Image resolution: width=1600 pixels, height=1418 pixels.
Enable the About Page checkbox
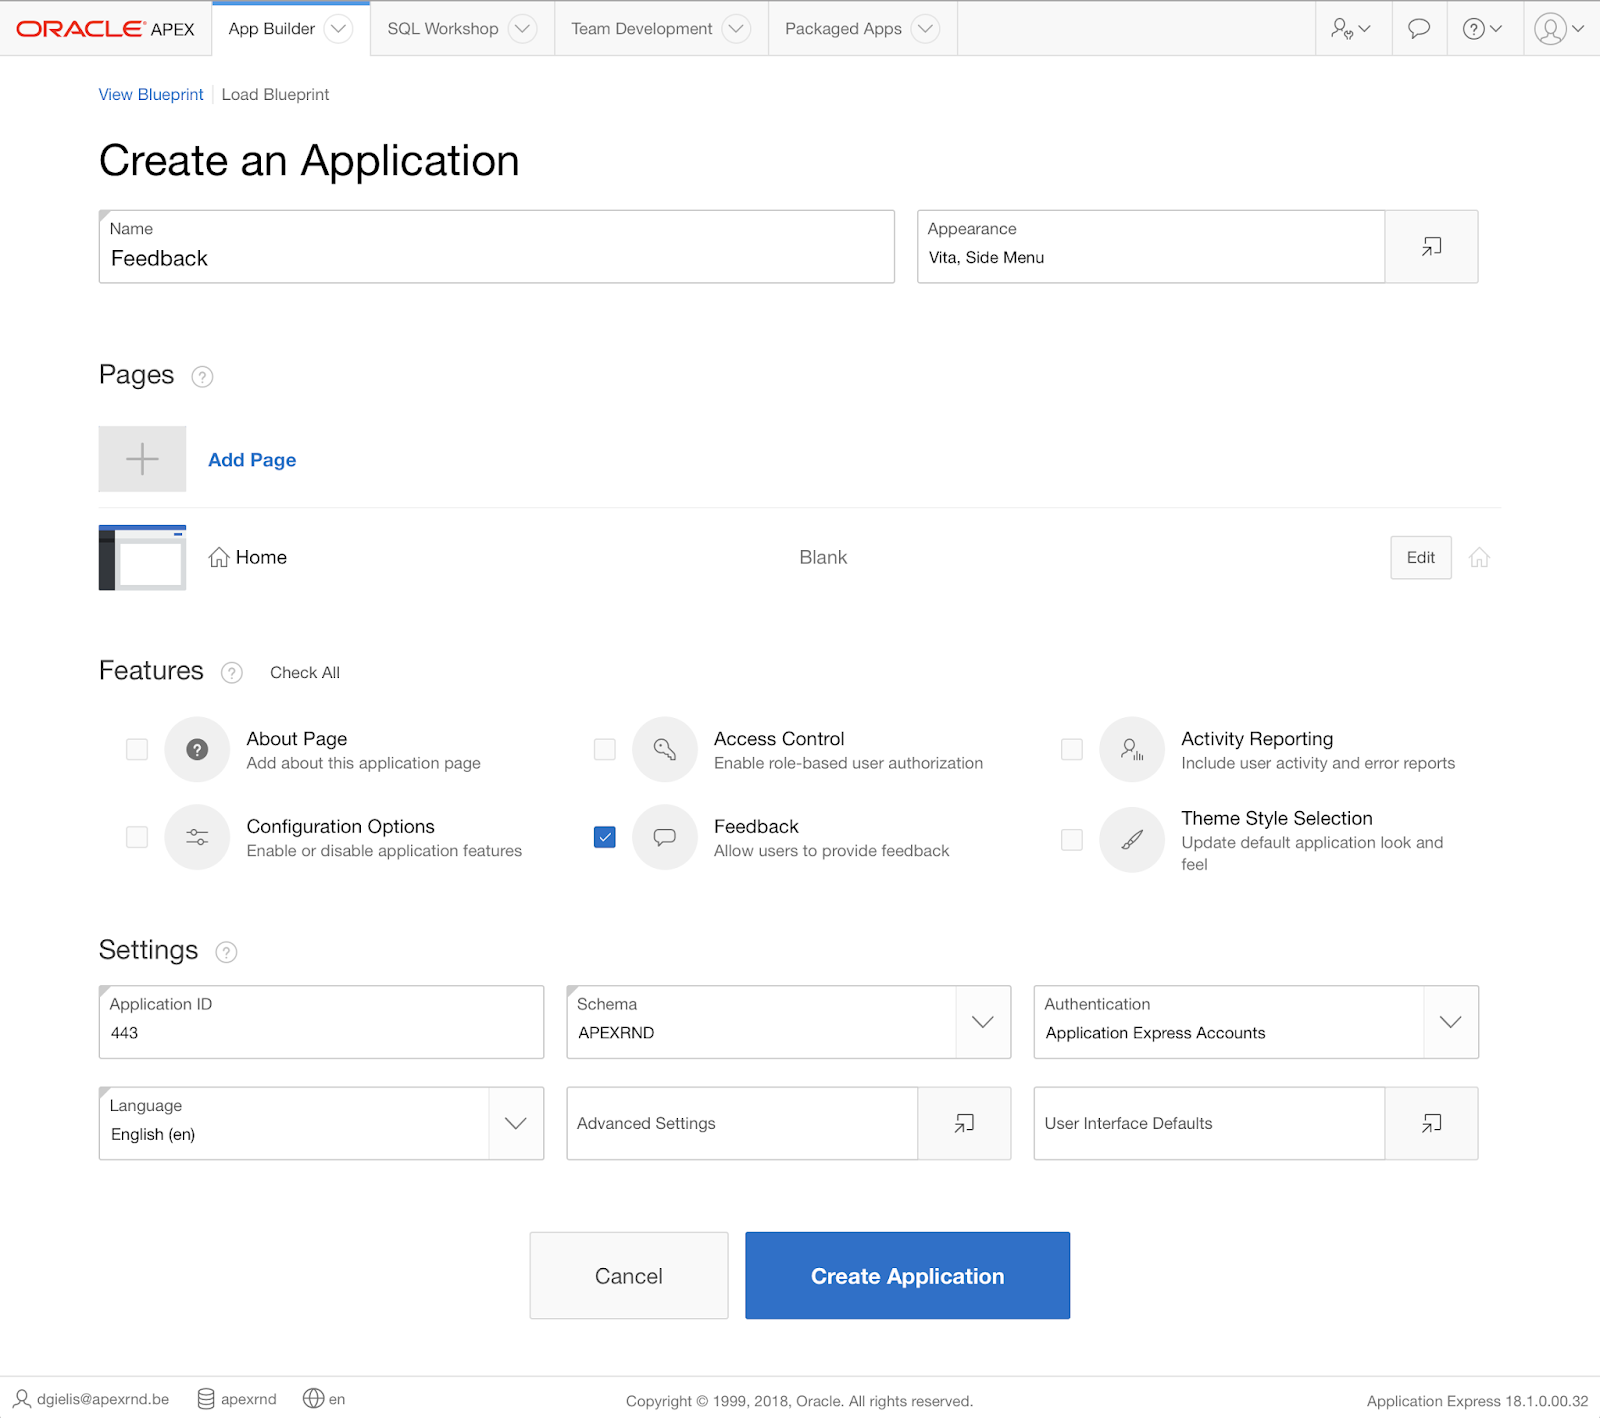(x=137, y=749)
